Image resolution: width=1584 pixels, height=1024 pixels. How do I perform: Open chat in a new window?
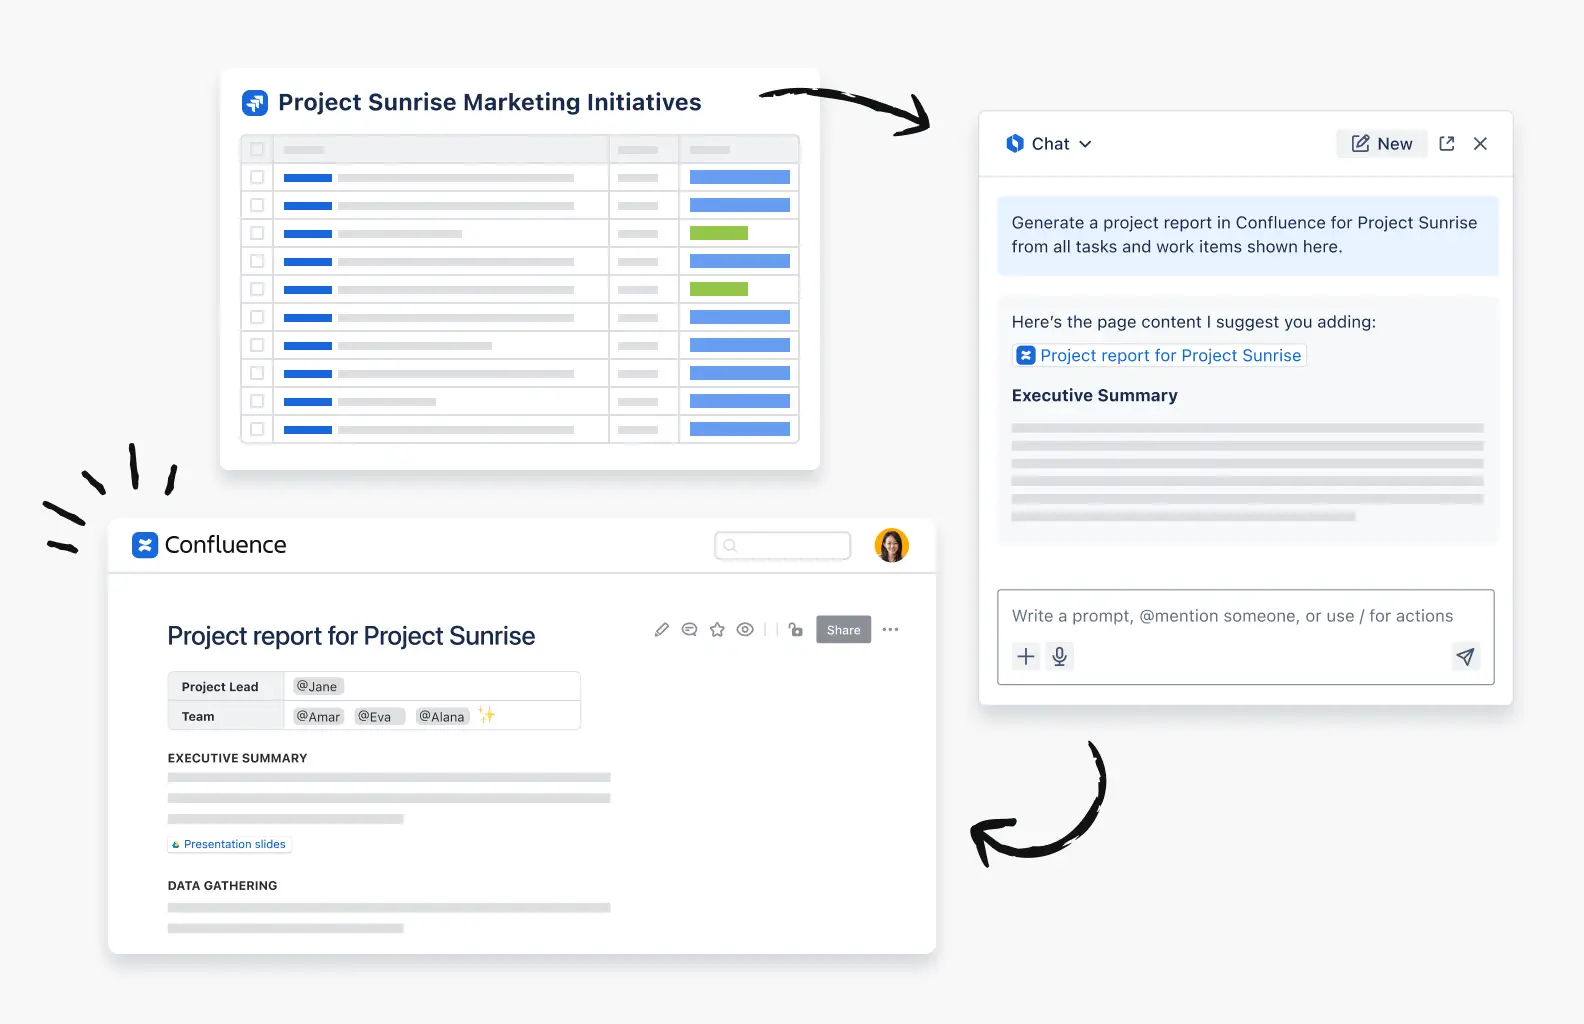coord(1447,144)
